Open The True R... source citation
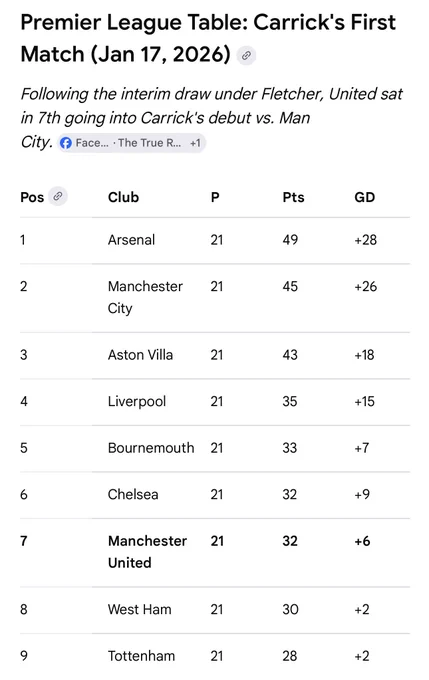 coord(149,143)
